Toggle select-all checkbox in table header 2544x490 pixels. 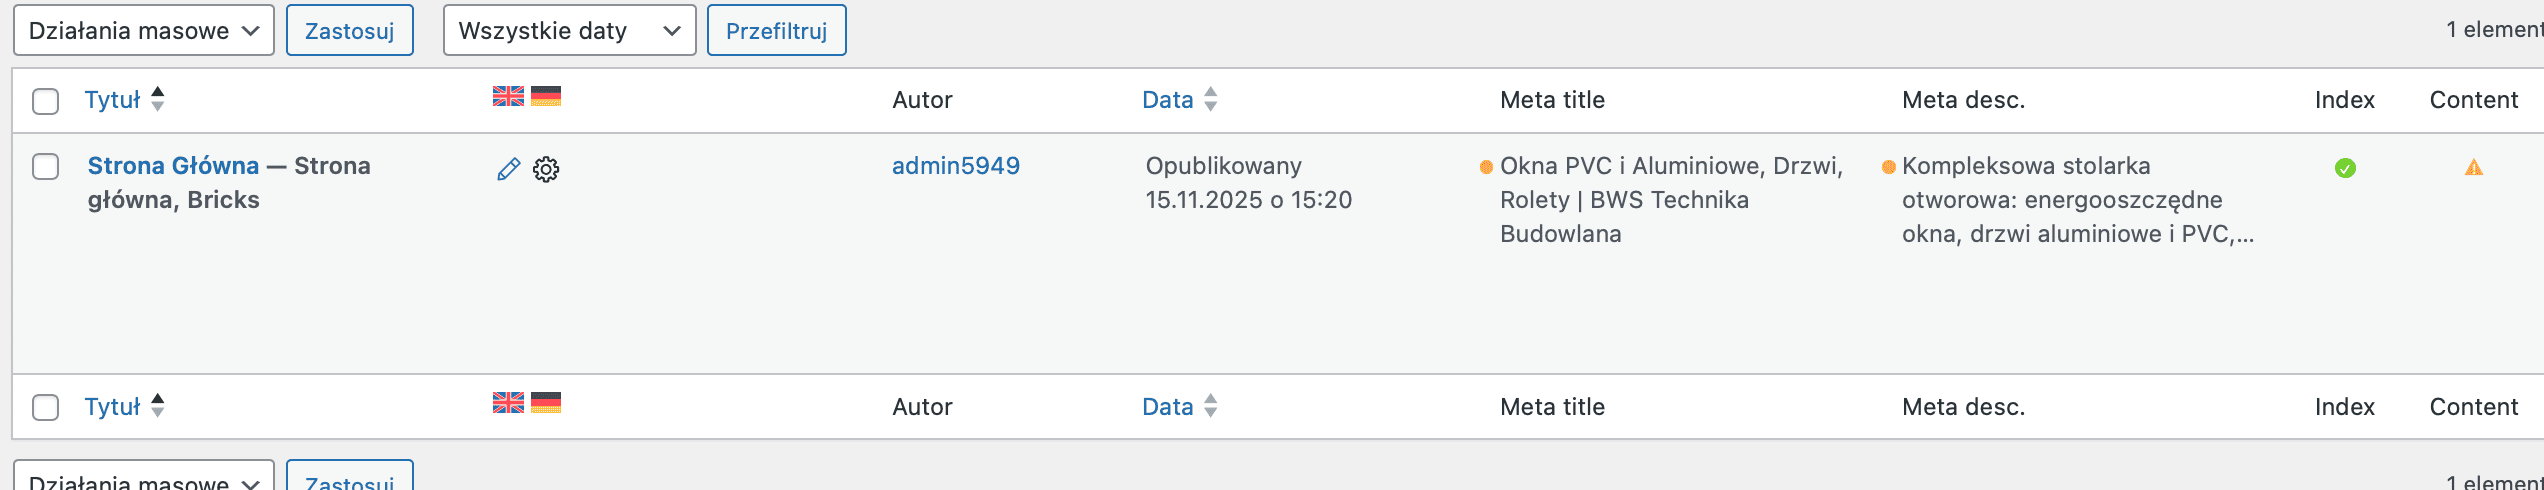coord(46,101)
